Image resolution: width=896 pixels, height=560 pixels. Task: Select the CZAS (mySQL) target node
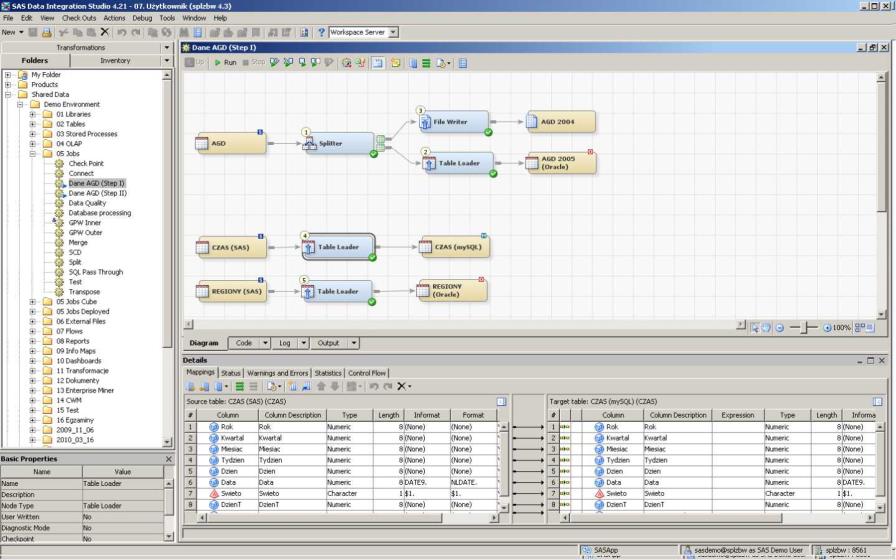coord(454,247)
